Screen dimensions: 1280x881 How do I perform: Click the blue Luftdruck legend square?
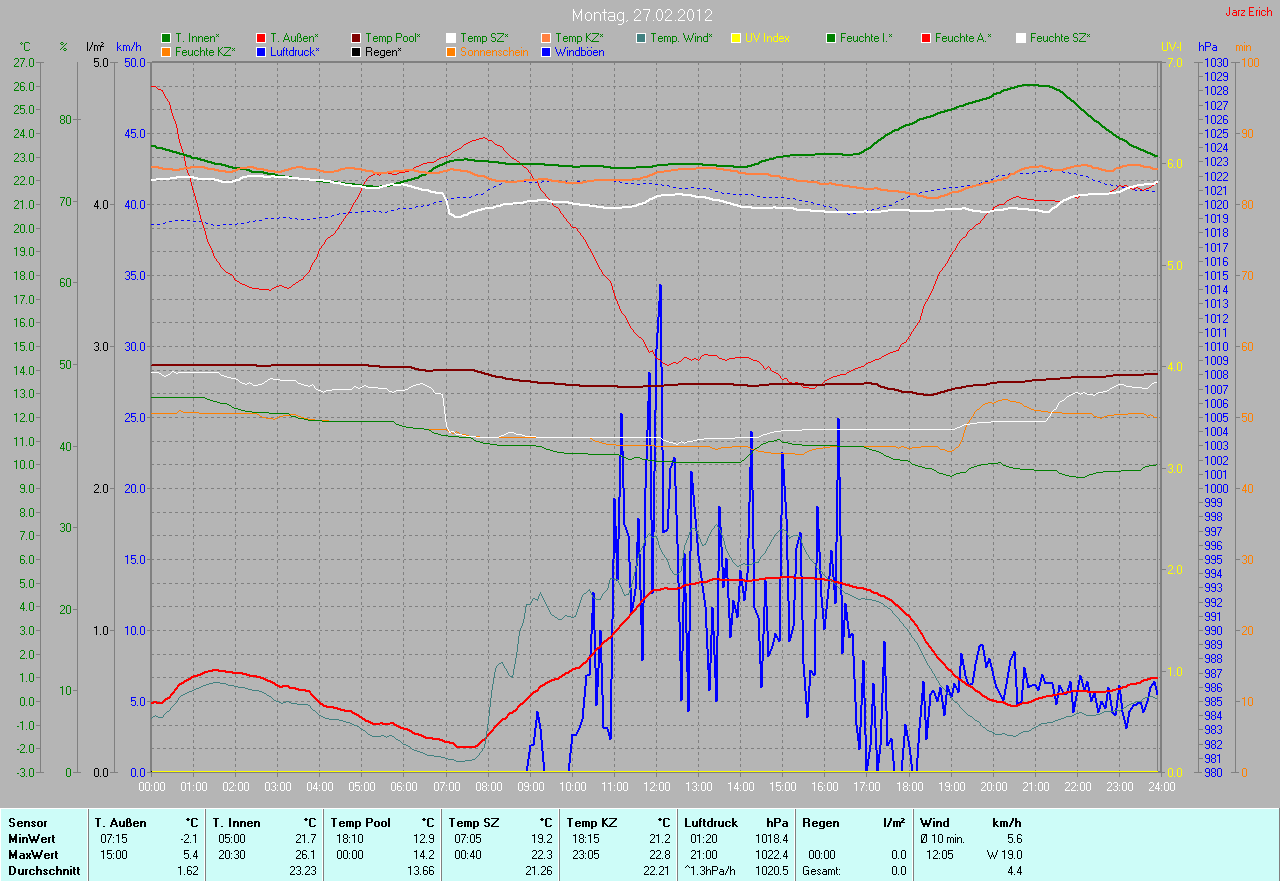pos(261,52)
